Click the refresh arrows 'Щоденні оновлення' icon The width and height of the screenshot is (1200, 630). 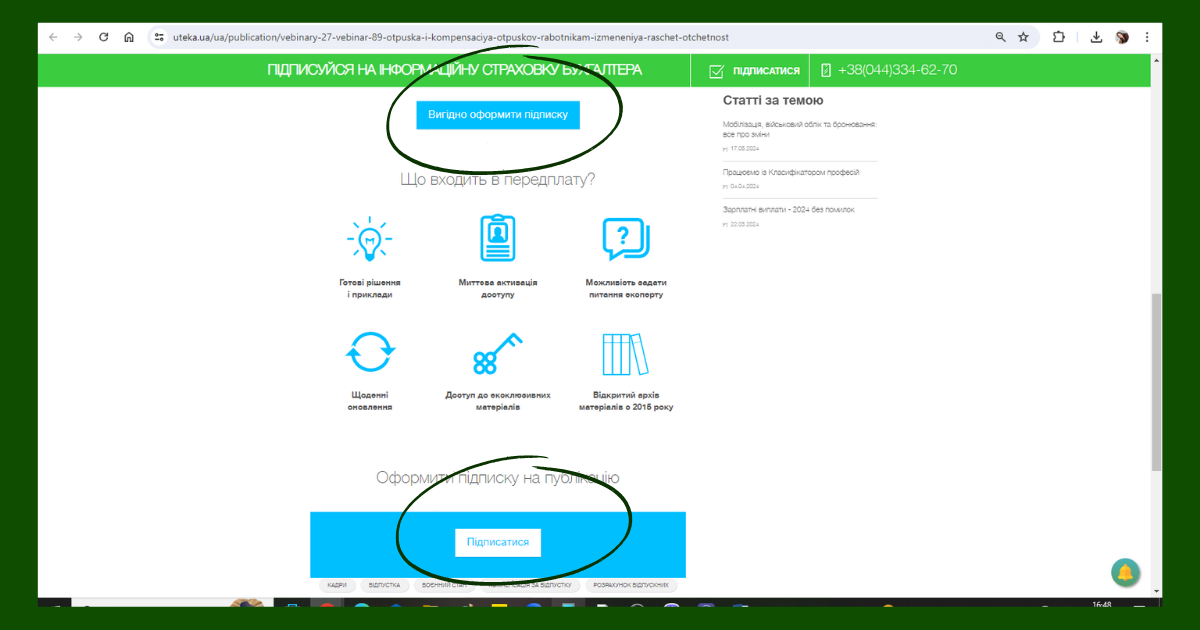point(370,353)
